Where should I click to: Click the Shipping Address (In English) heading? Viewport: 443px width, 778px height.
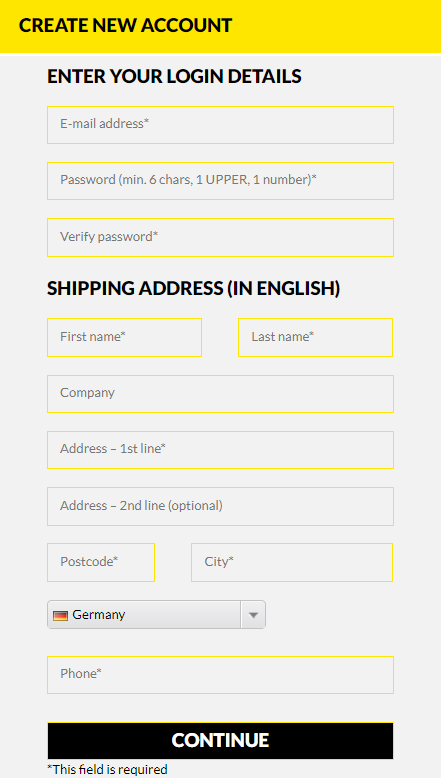click(x=193, y=288)
